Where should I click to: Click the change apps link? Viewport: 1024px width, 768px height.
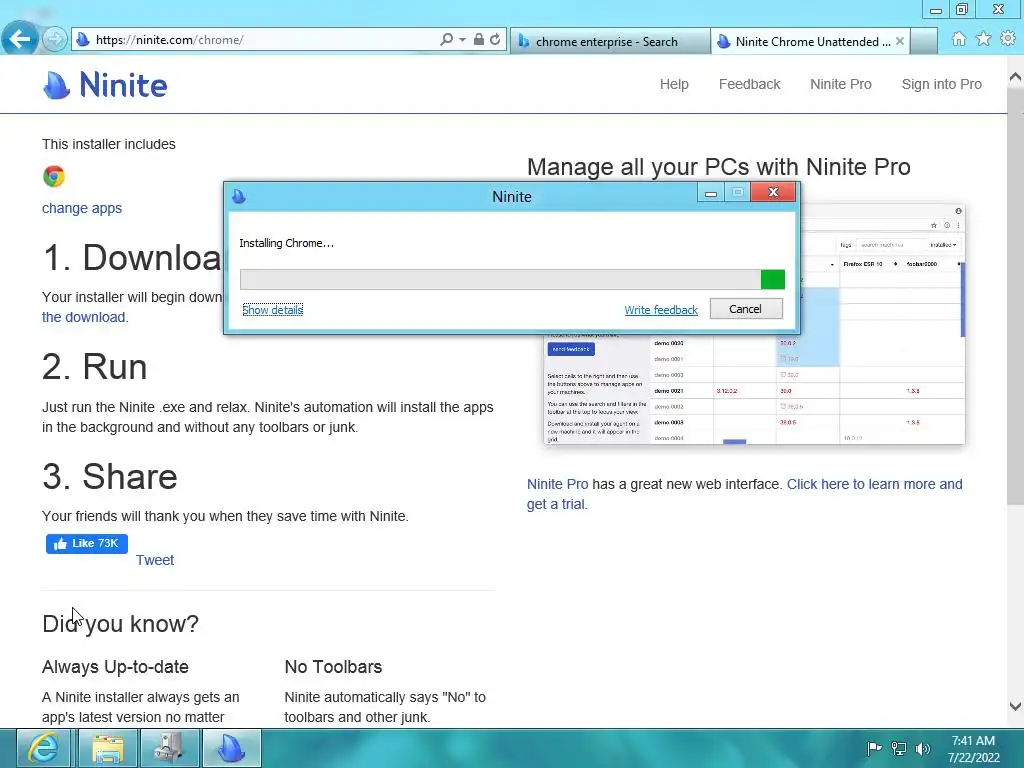coord(82,208)
